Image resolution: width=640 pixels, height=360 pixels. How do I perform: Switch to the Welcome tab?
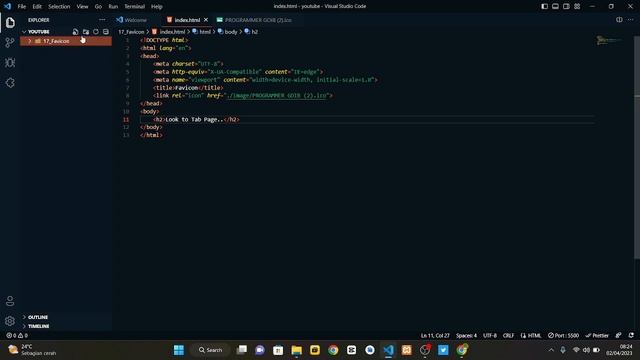[x=136, y=20]
